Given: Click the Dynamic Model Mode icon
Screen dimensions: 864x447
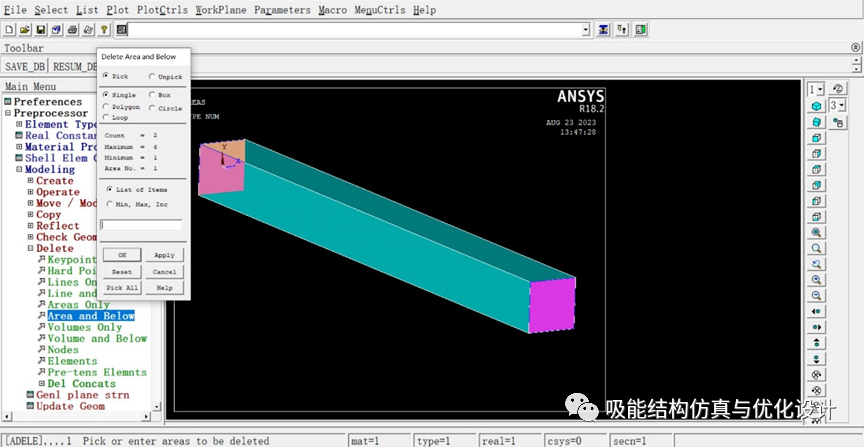Looking at the screenshot, I should pos(838,122).
